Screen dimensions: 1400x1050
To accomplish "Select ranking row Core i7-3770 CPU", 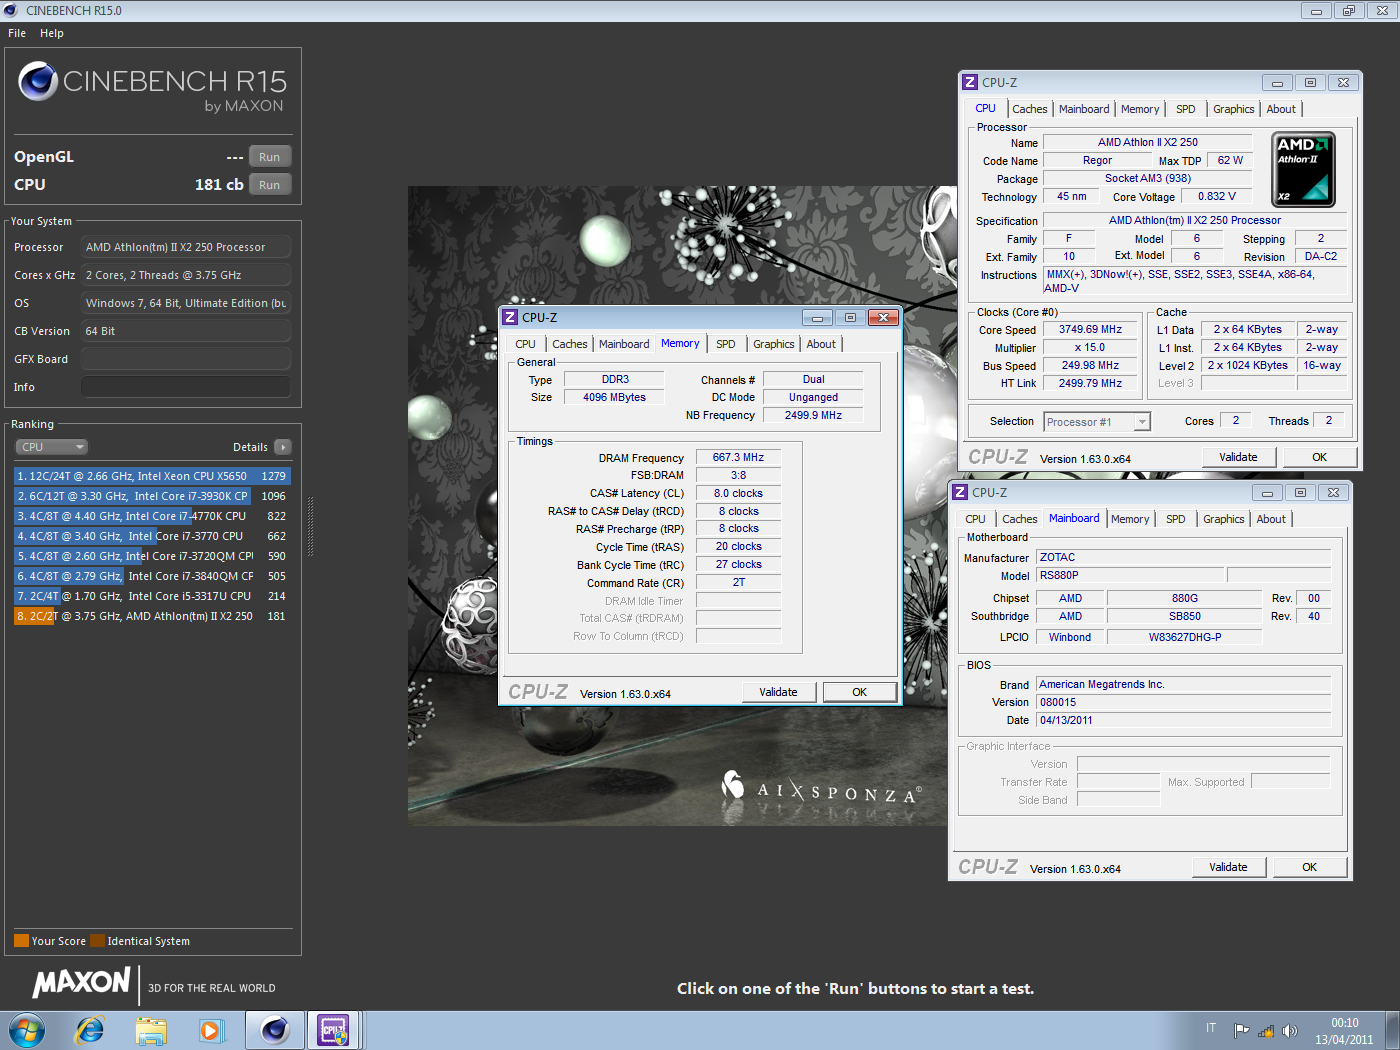I will click(152, 536).
